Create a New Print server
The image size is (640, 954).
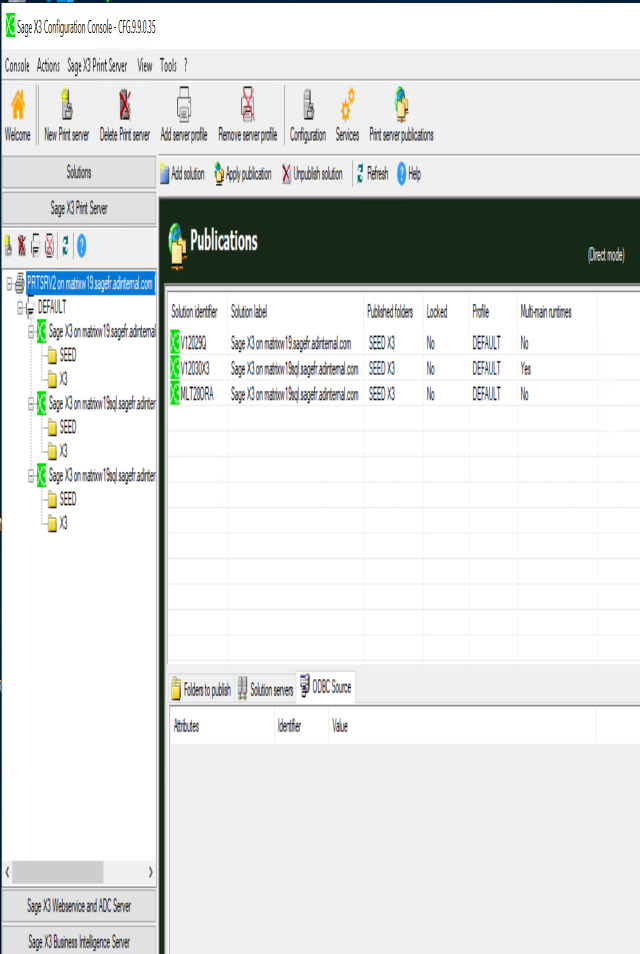(66, 105)
